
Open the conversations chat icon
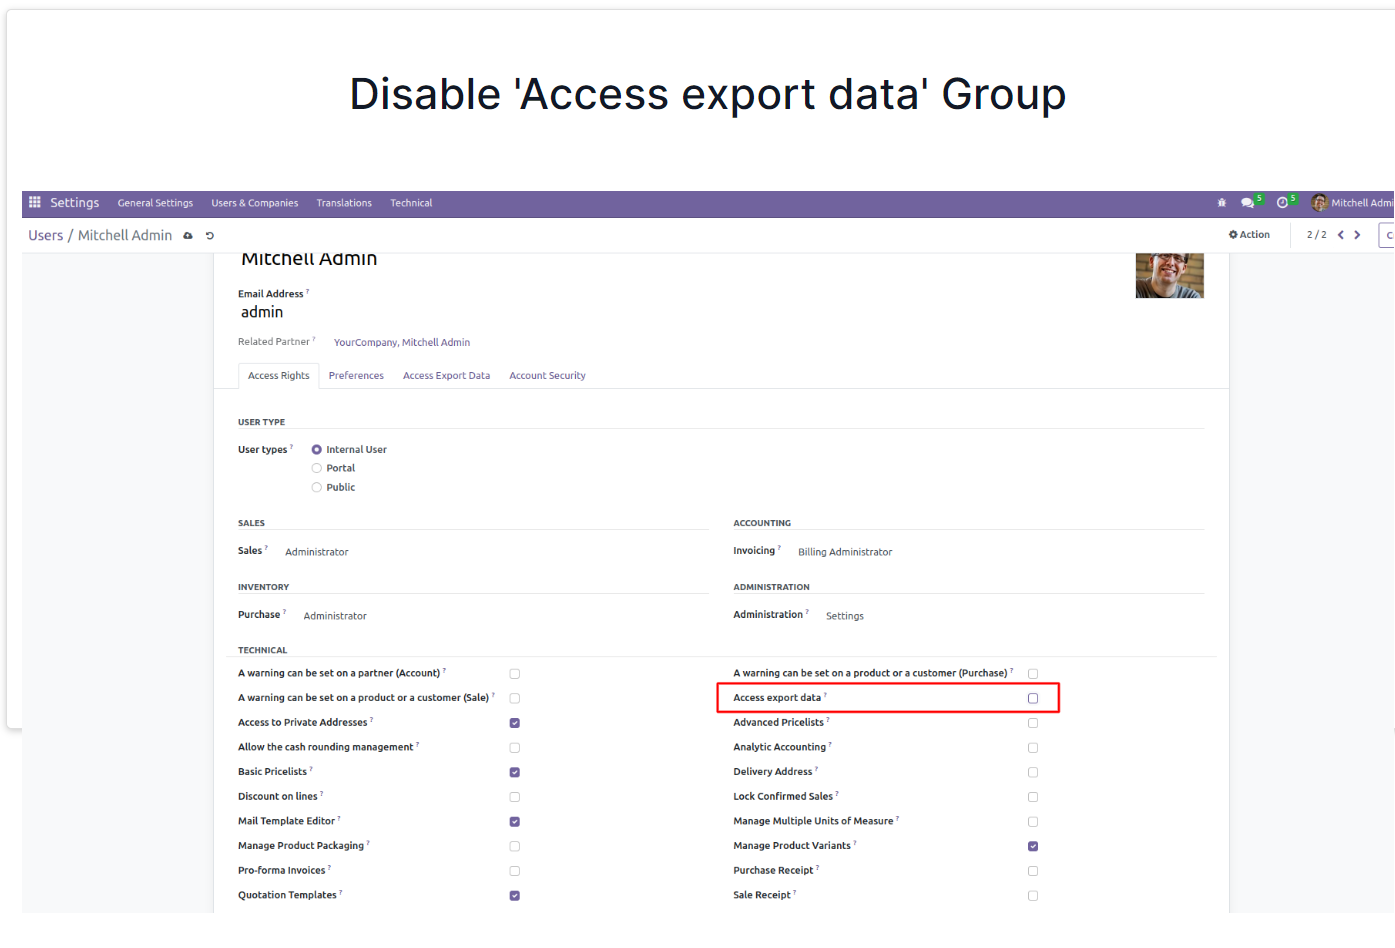(1247, 203)
